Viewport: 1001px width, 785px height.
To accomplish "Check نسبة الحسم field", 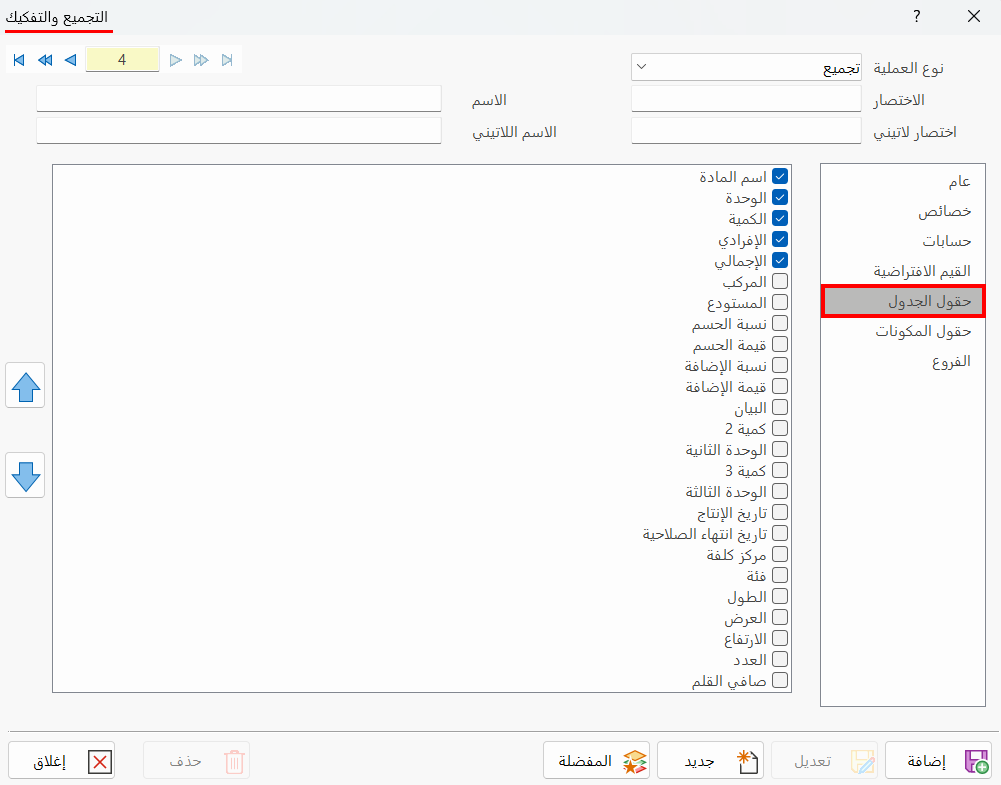I will click(779, 324).
